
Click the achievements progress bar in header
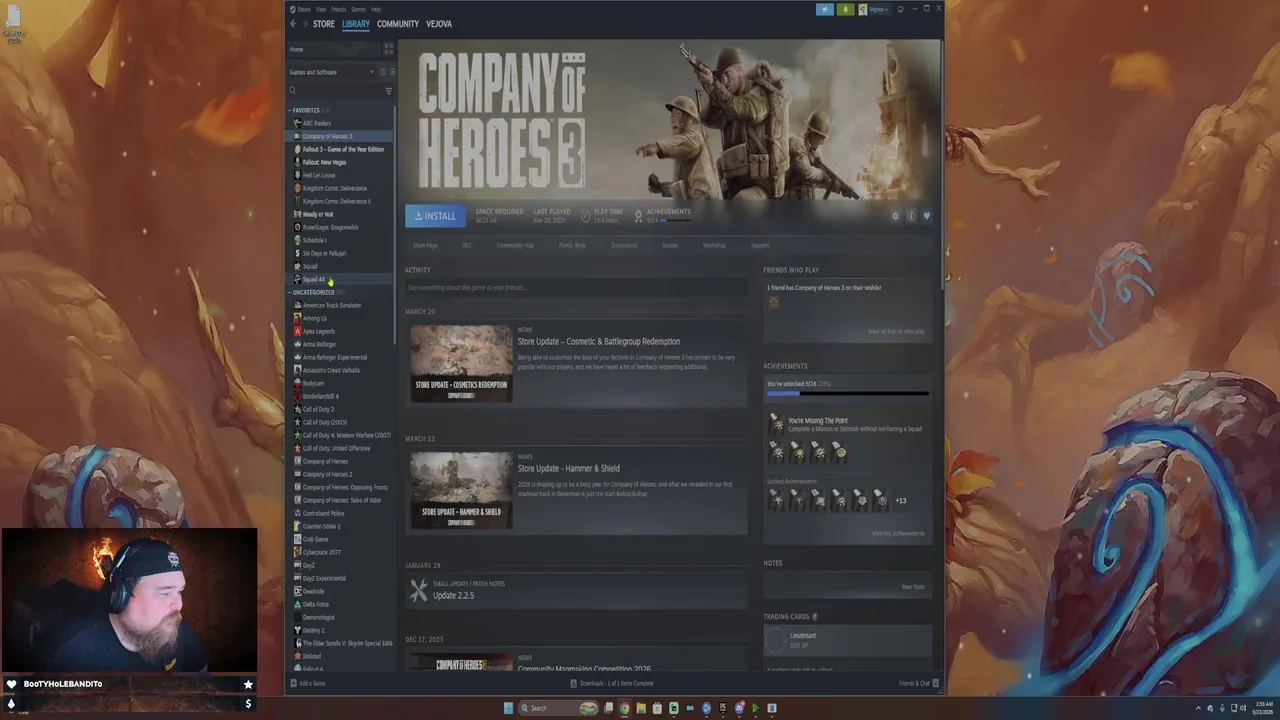675,220
